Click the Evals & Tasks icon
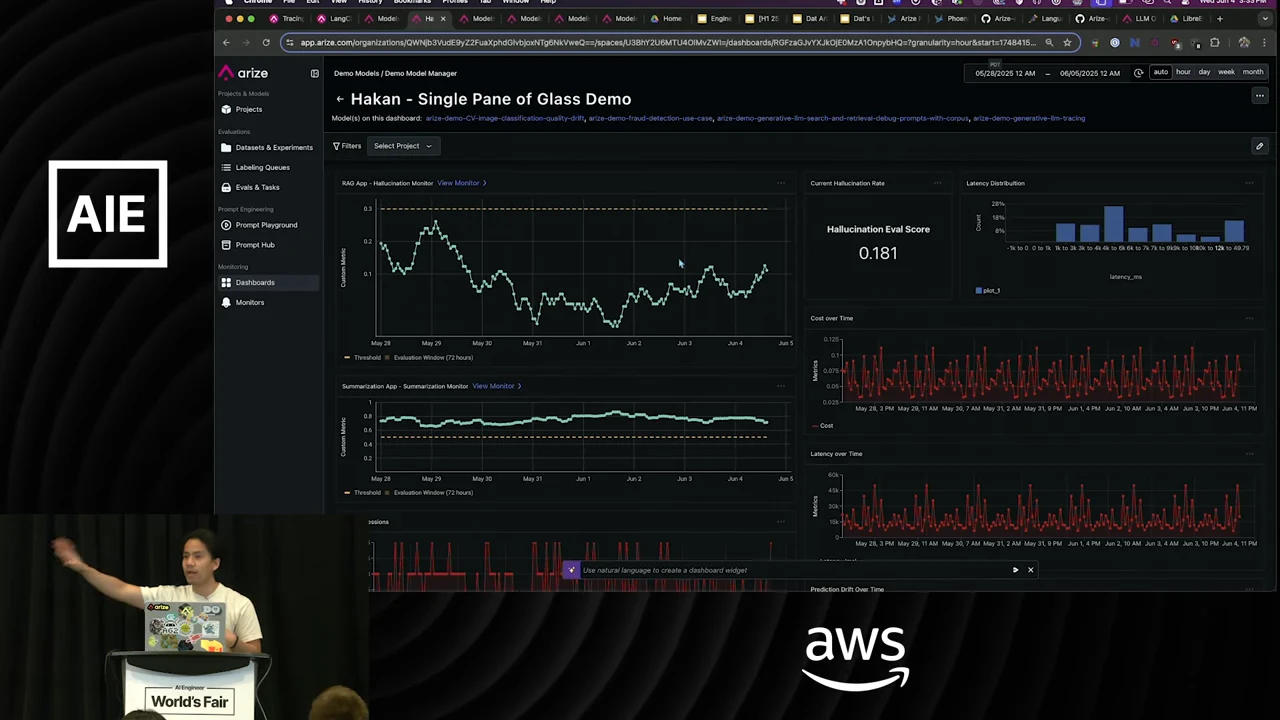 click(226, 187)
